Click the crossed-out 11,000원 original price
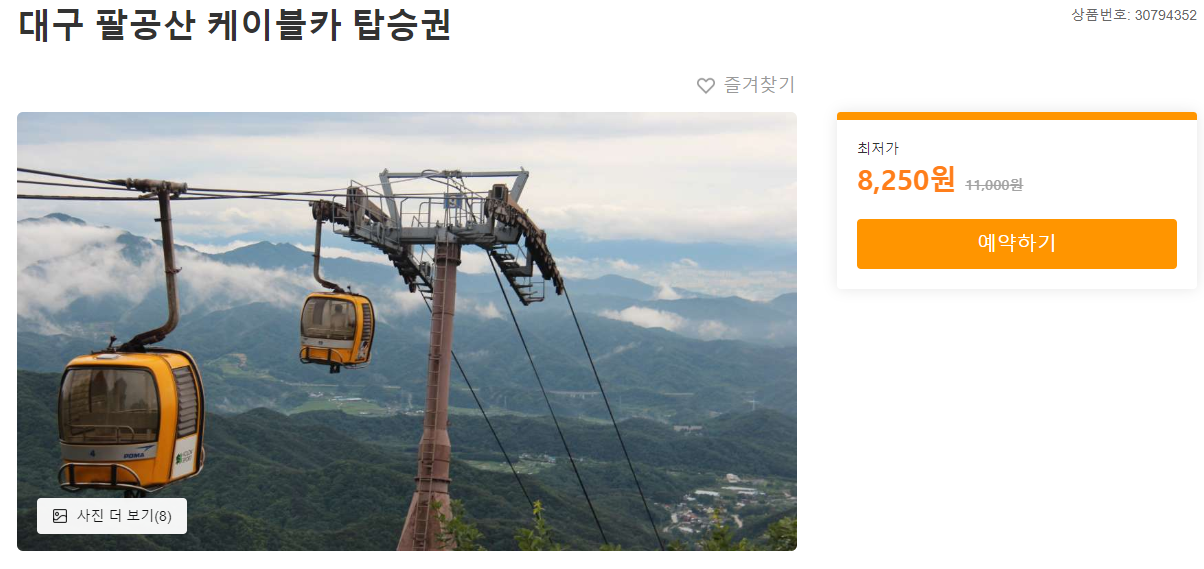Image resolution: width=1204 pixels, height=569 pixels. pos(994,185)
